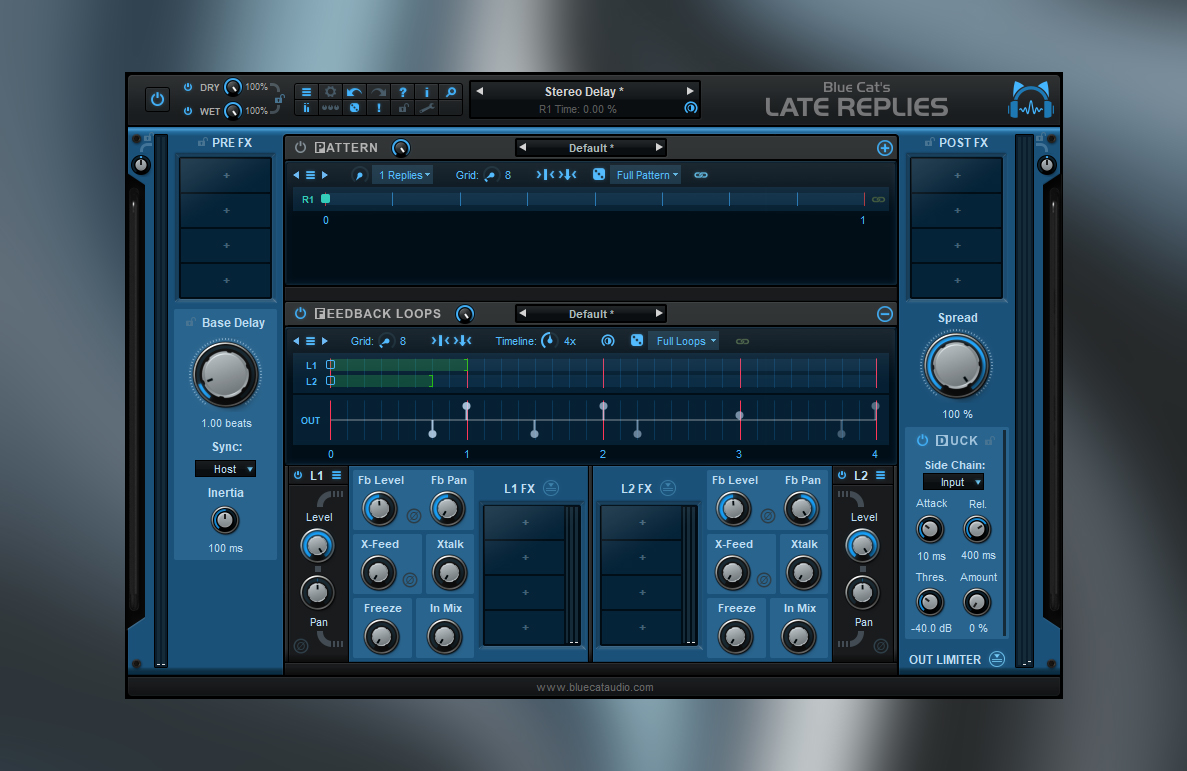Expand the L2 FX section arrow
Image resolution: width=1187 pixels, height=771 pixels.
668,489
